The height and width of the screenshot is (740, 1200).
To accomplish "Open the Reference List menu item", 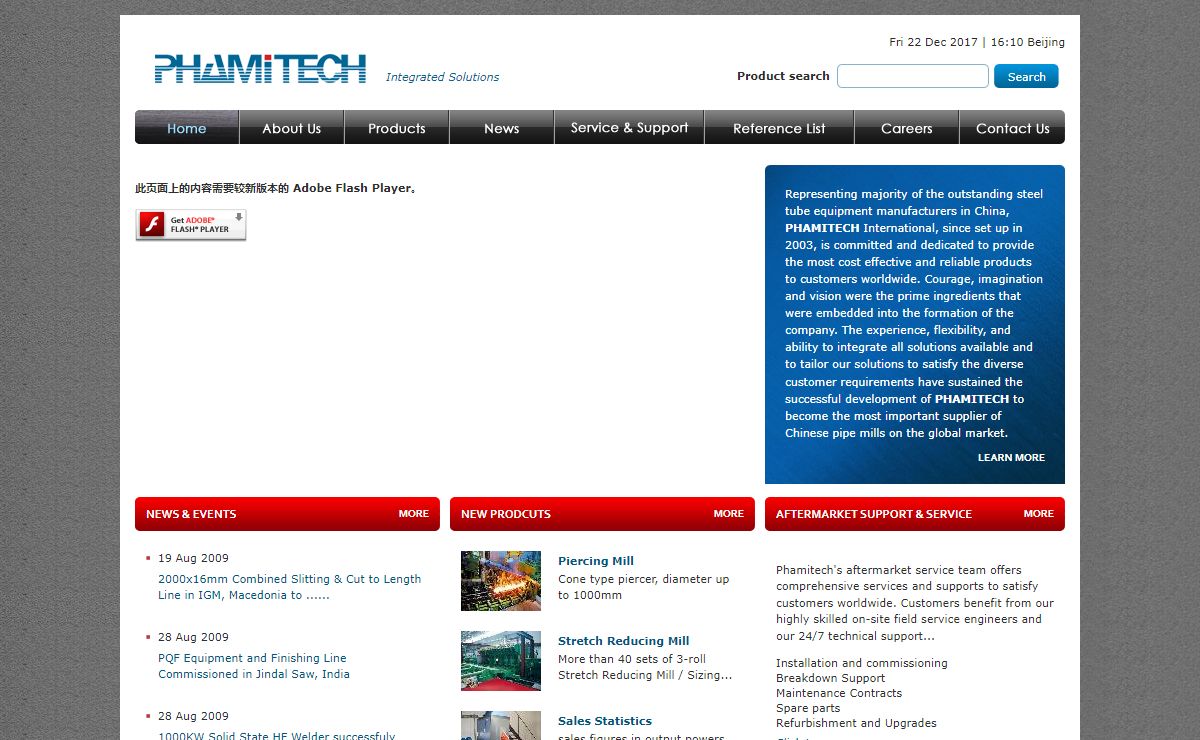I will (780, 128).
